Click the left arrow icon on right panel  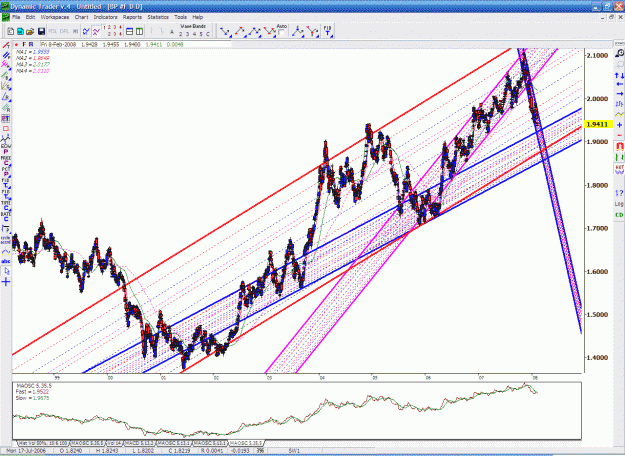tap(619, 85)
